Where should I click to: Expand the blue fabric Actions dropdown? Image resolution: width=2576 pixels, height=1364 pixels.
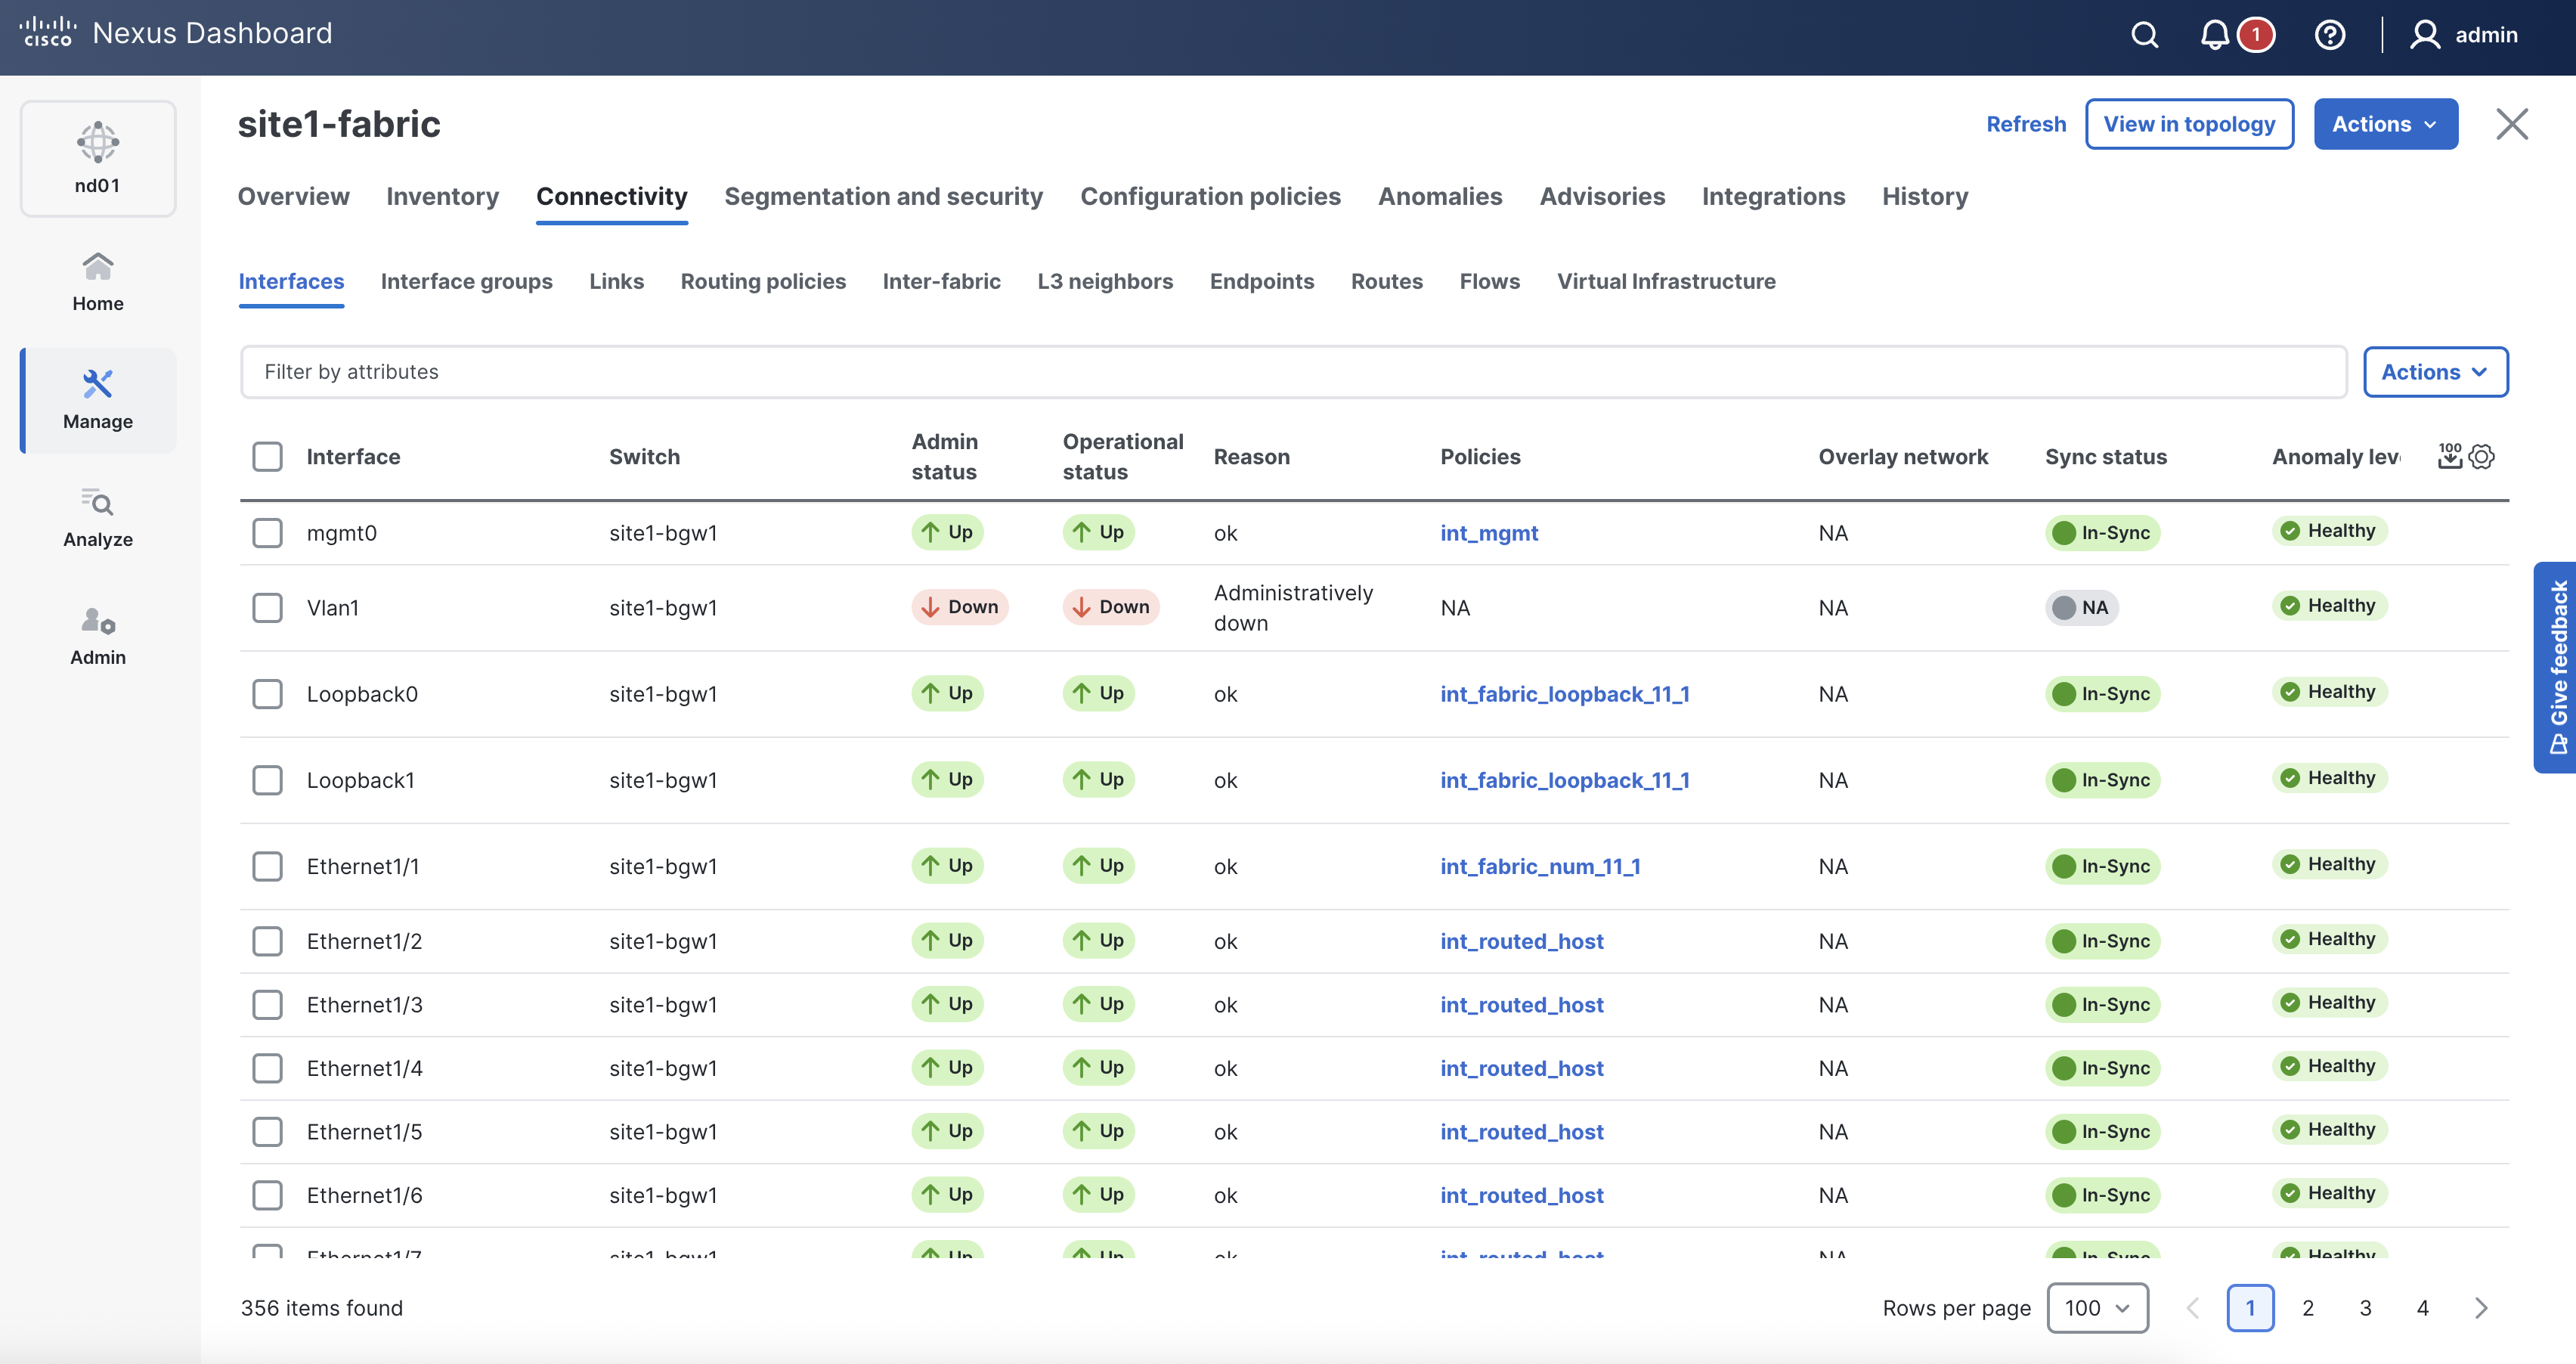(2385, 124)
